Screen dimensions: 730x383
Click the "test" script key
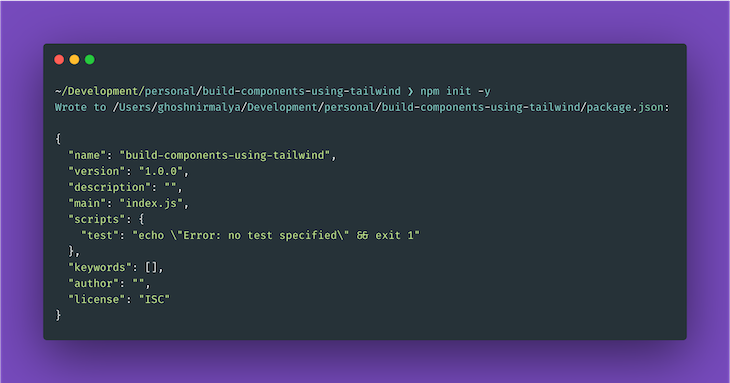pos(100,235)
